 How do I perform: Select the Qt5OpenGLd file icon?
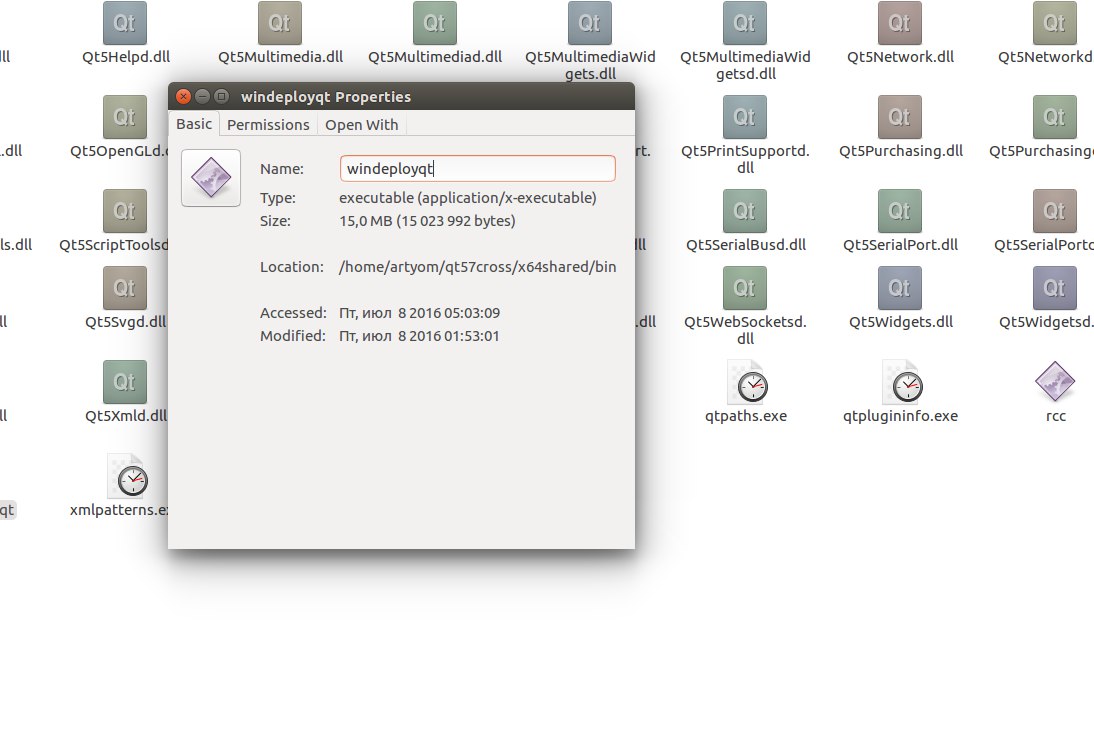point(125,117)
